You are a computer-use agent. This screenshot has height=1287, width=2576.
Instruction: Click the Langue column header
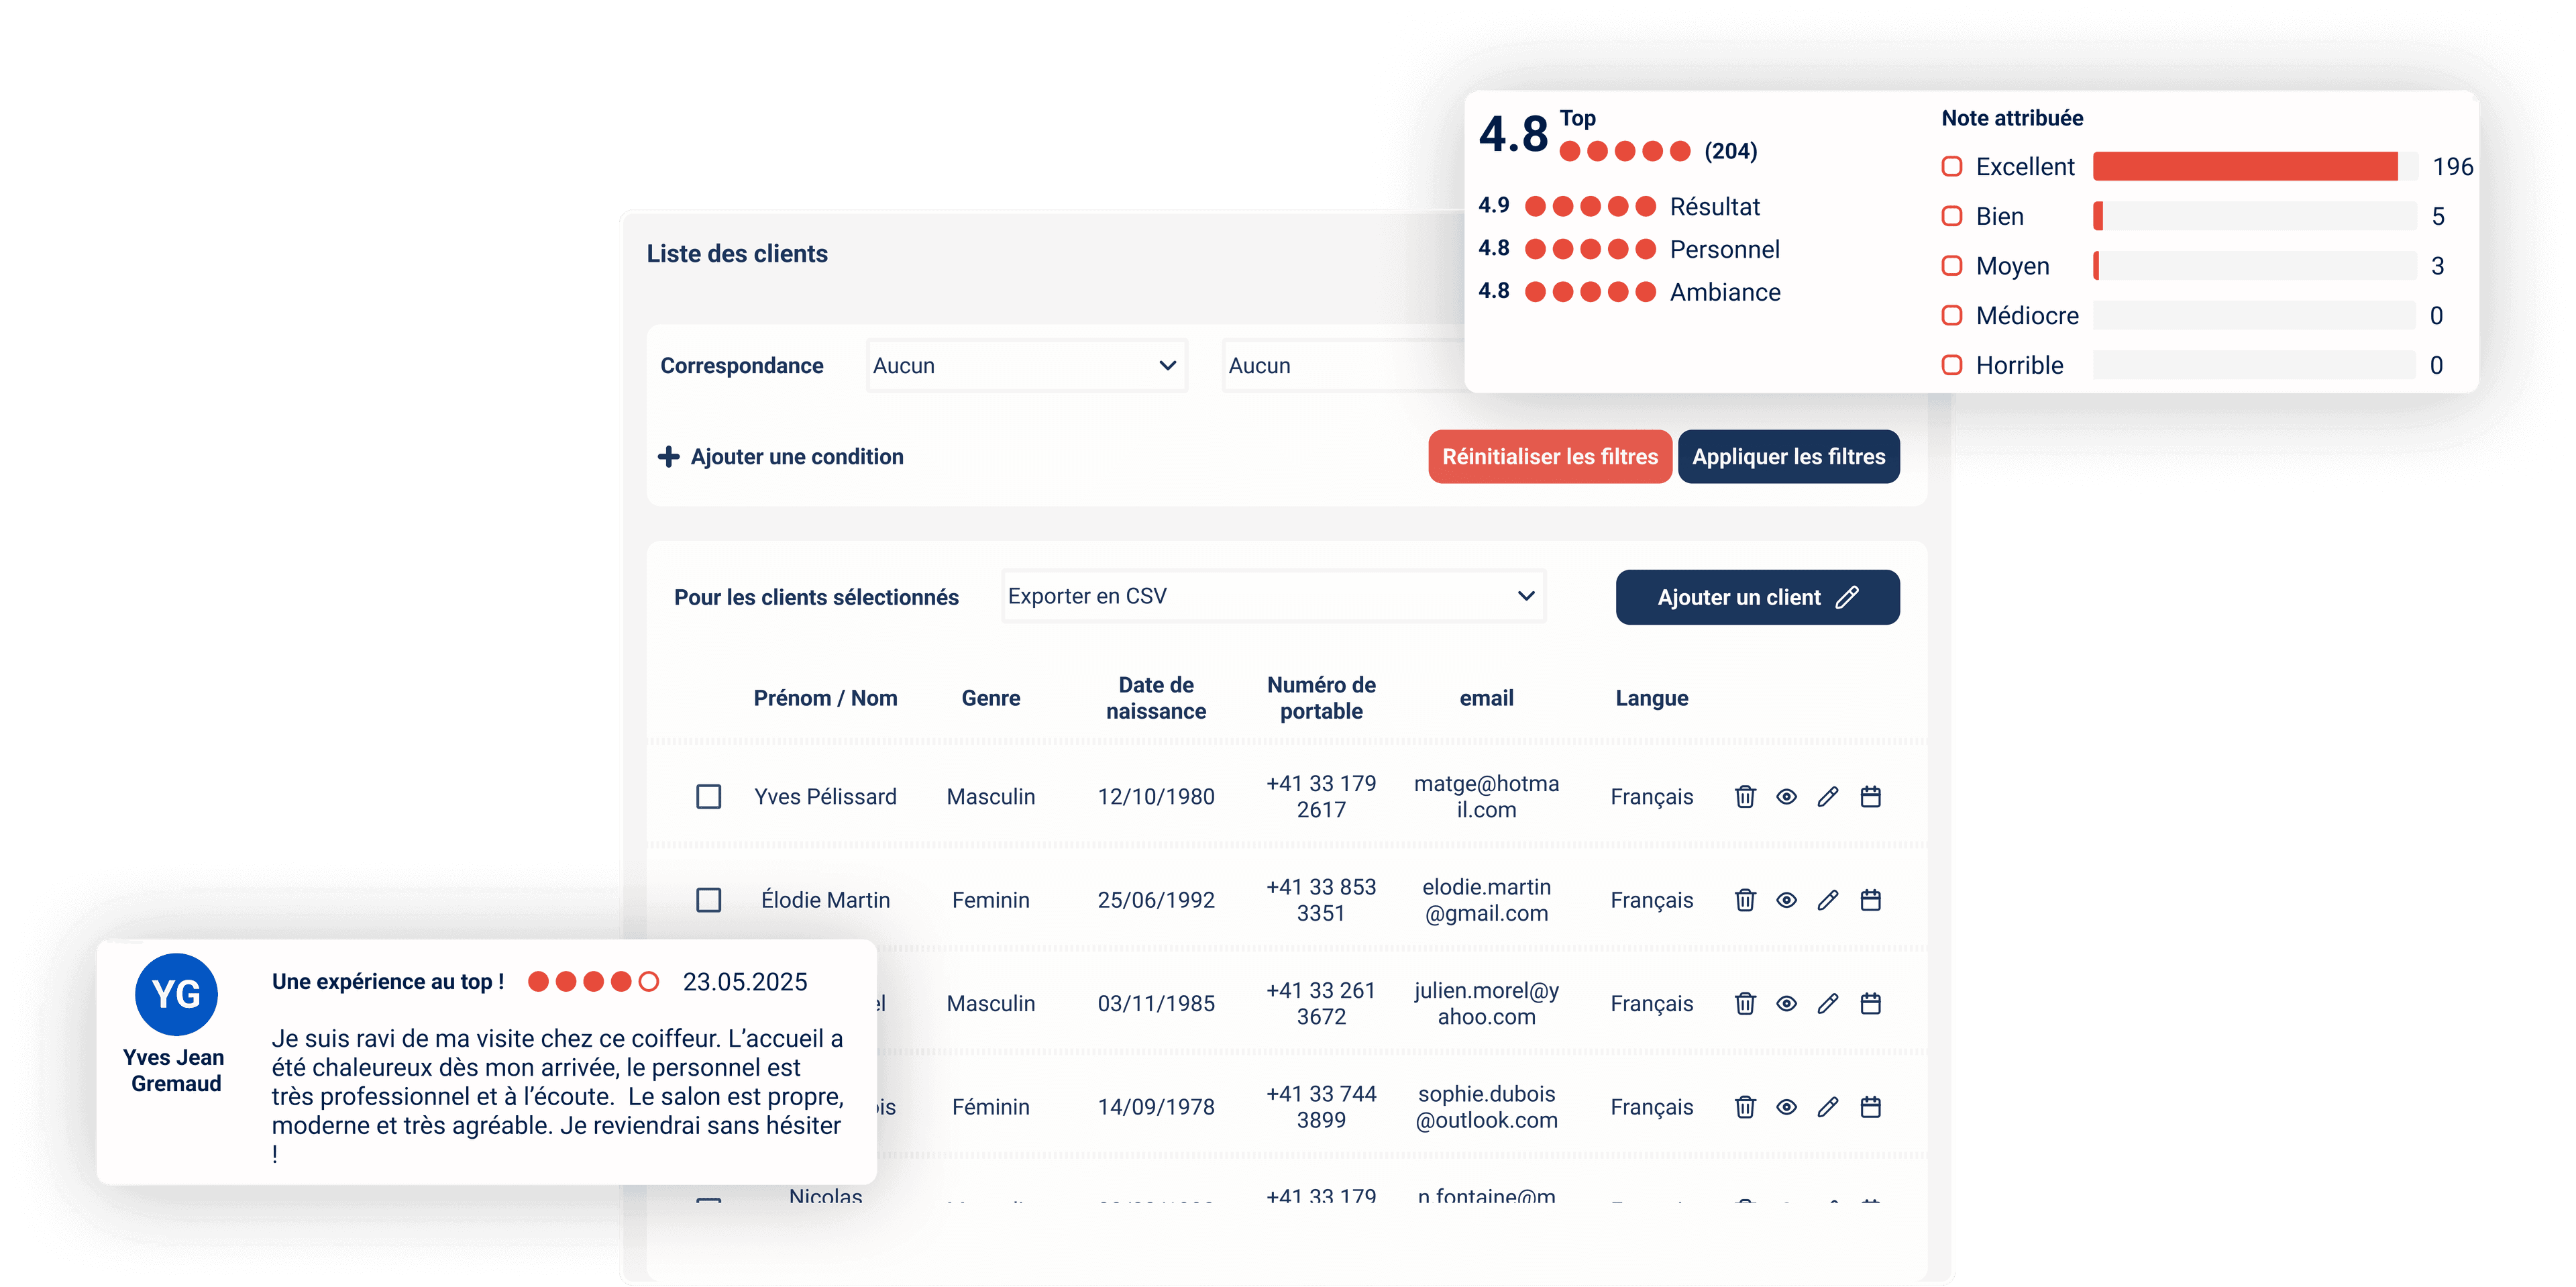pyautogui.click(x=1652, y=698)
